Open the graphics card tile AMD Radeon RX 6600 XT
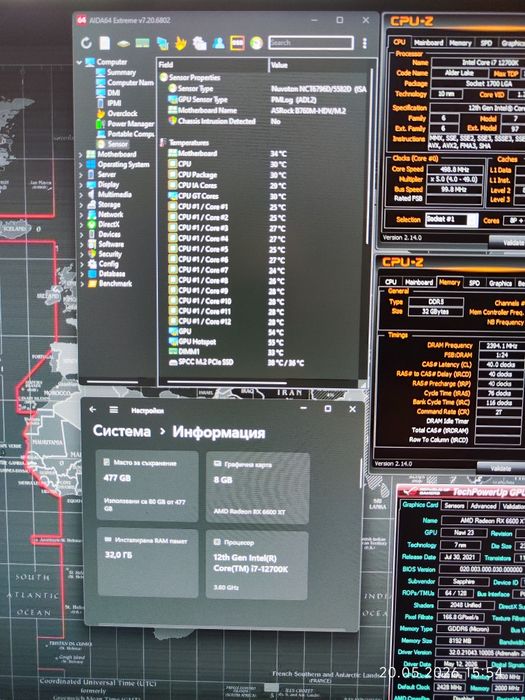525x700 pixels. pos(258,488)
